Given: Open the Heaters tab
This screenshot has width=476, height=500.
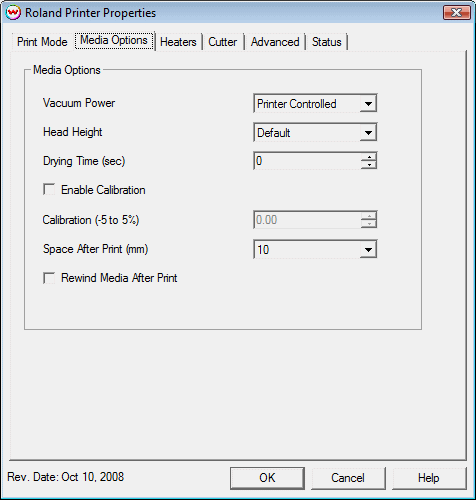Looking at the screenshot, I should pos(178,42).
